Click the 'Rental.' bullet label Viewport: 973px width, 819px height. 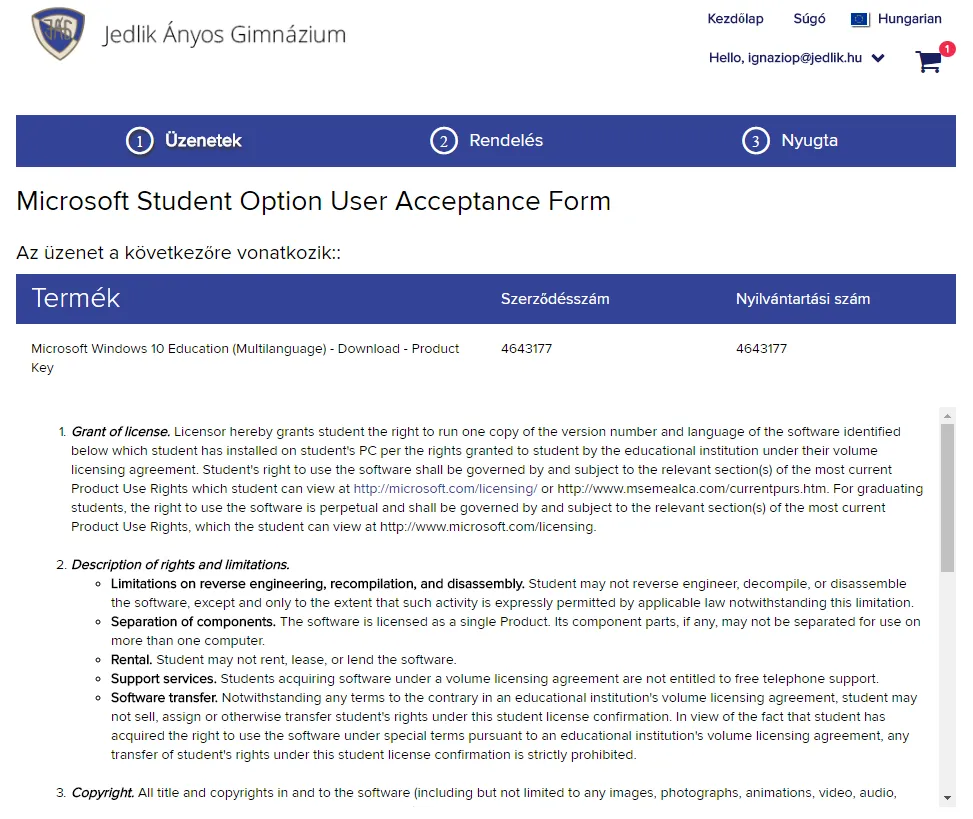[x=132, y=660]
